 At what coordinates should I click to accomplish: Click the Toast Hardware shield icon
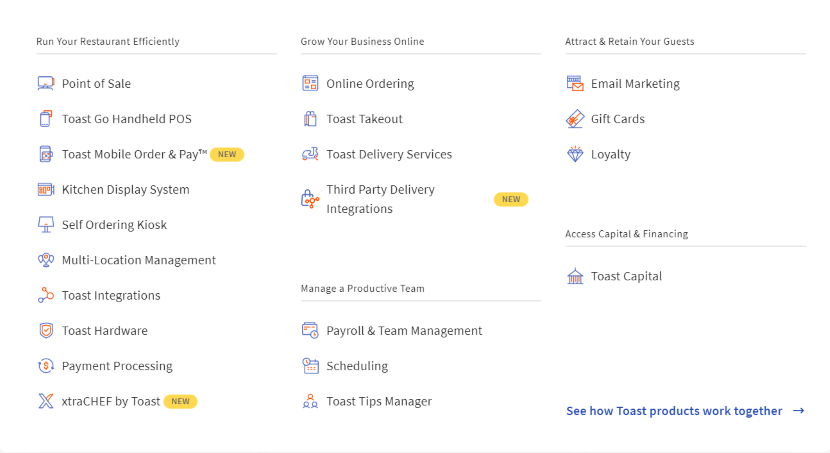coord(45,331)
